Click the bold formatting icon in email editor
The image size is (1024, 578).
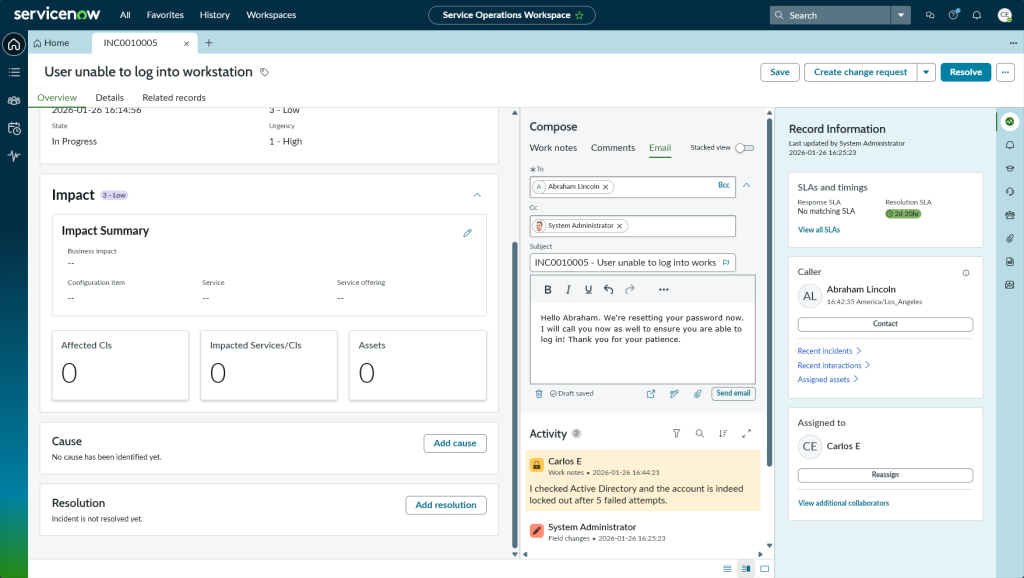coord(548,290)
